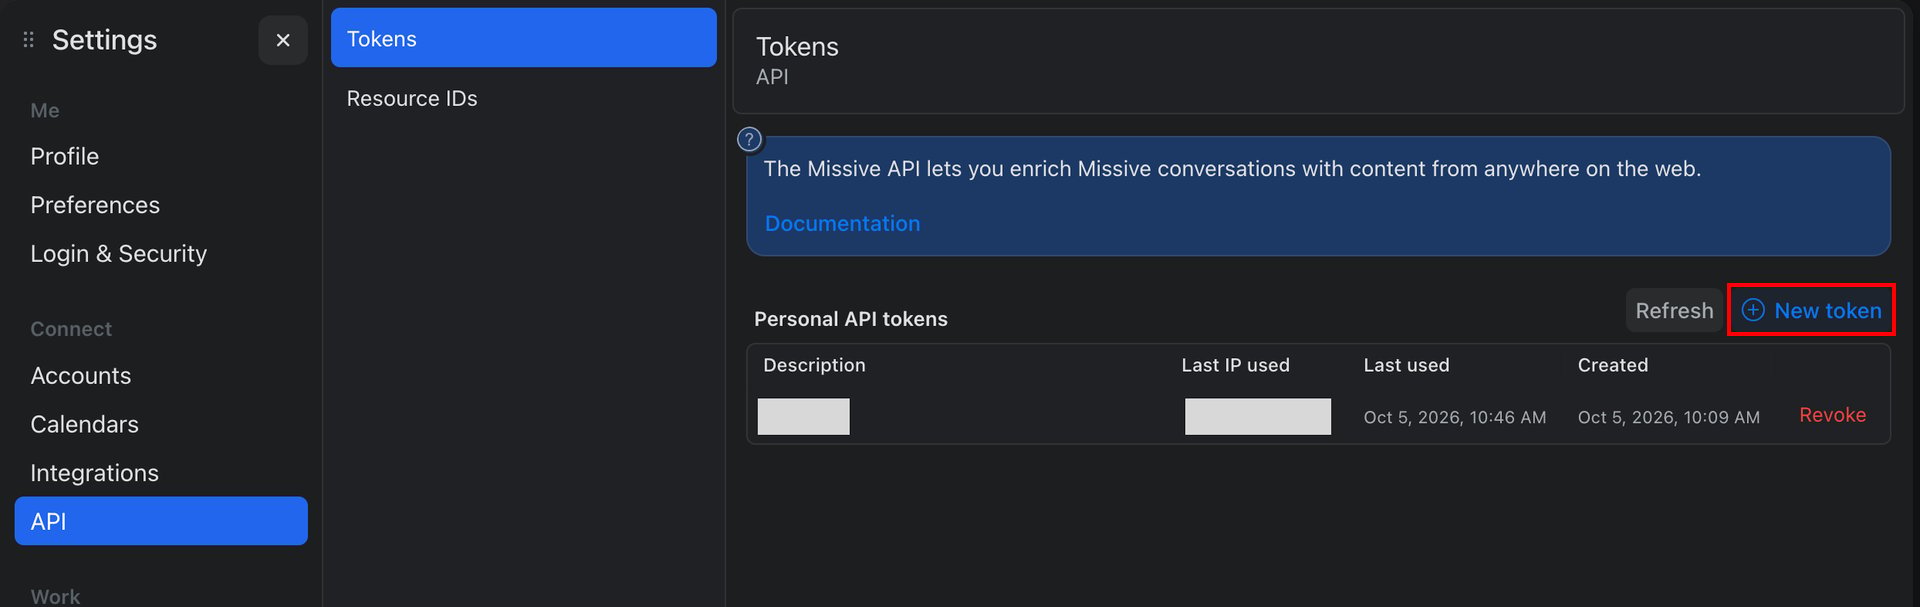Revoke the existing API token
Screen dimensions: 1920x607
1832,415
